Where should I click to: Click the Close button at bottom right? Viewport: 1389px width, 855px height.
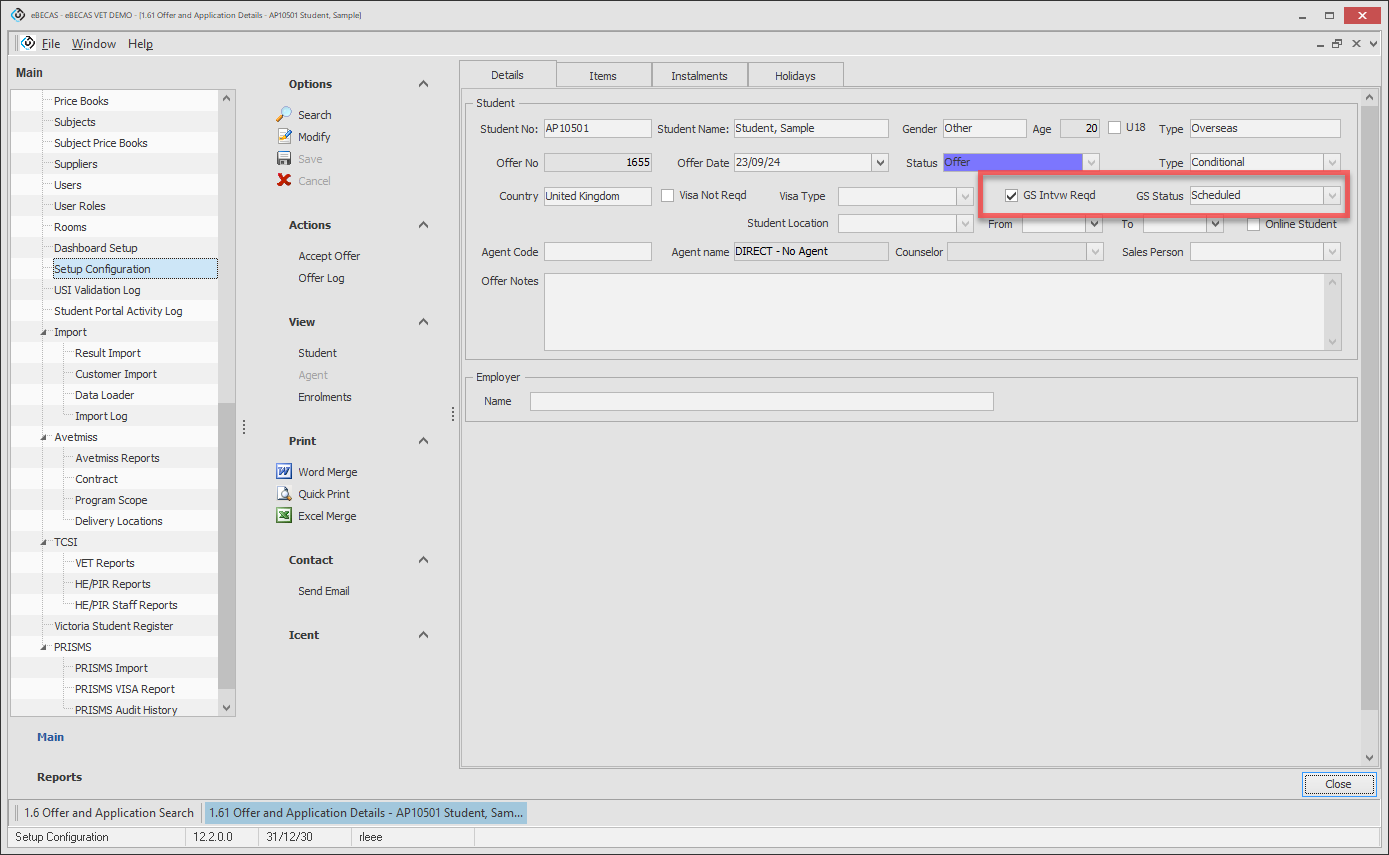tap(1338, 784)
